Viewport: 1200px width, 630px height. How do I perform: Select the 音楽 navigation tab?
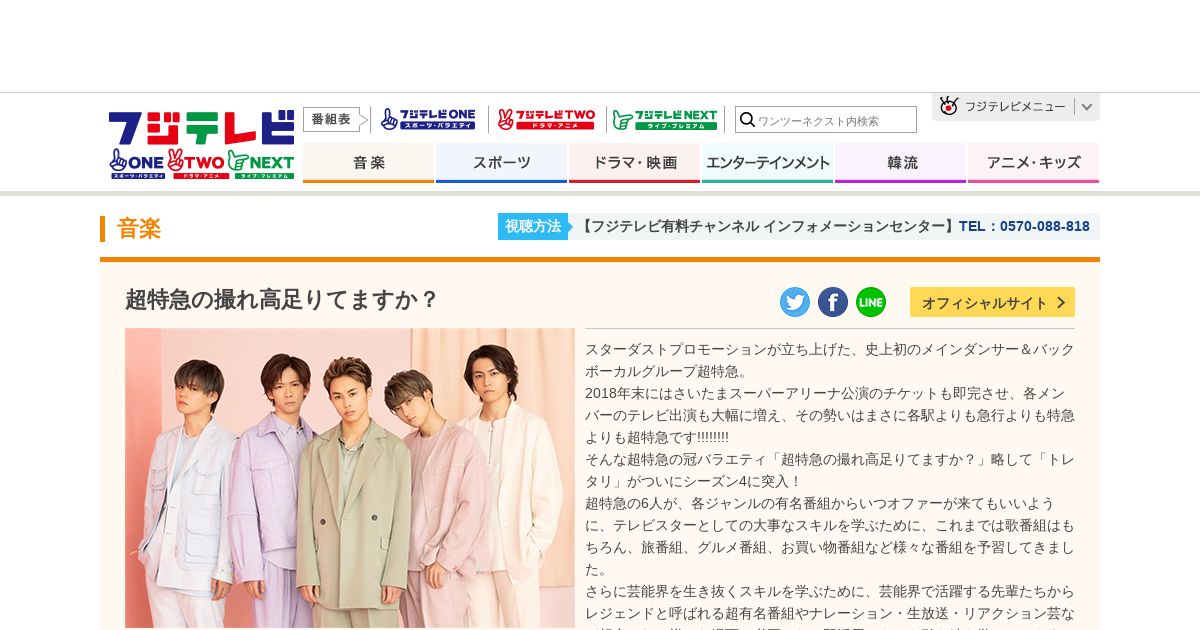tap(368, 163)
